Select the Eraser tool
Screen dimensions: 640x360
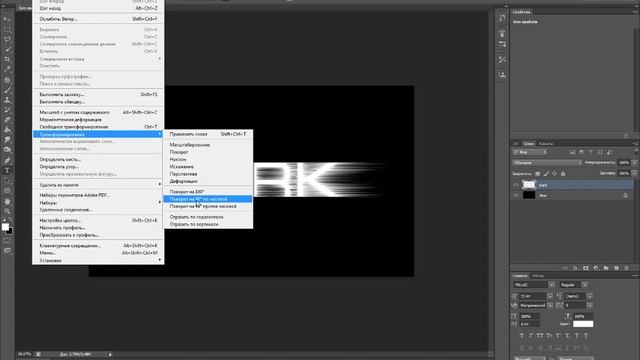7,120
